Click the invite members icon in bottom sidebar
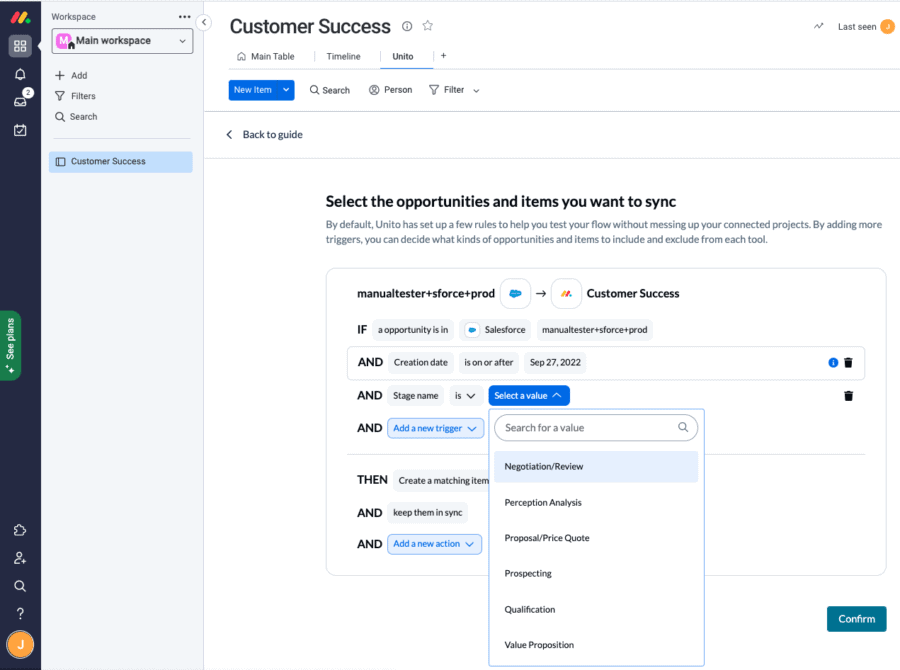The width and height of the screenshot is (900, 670). pyautogui.click(x=19, y=558)
